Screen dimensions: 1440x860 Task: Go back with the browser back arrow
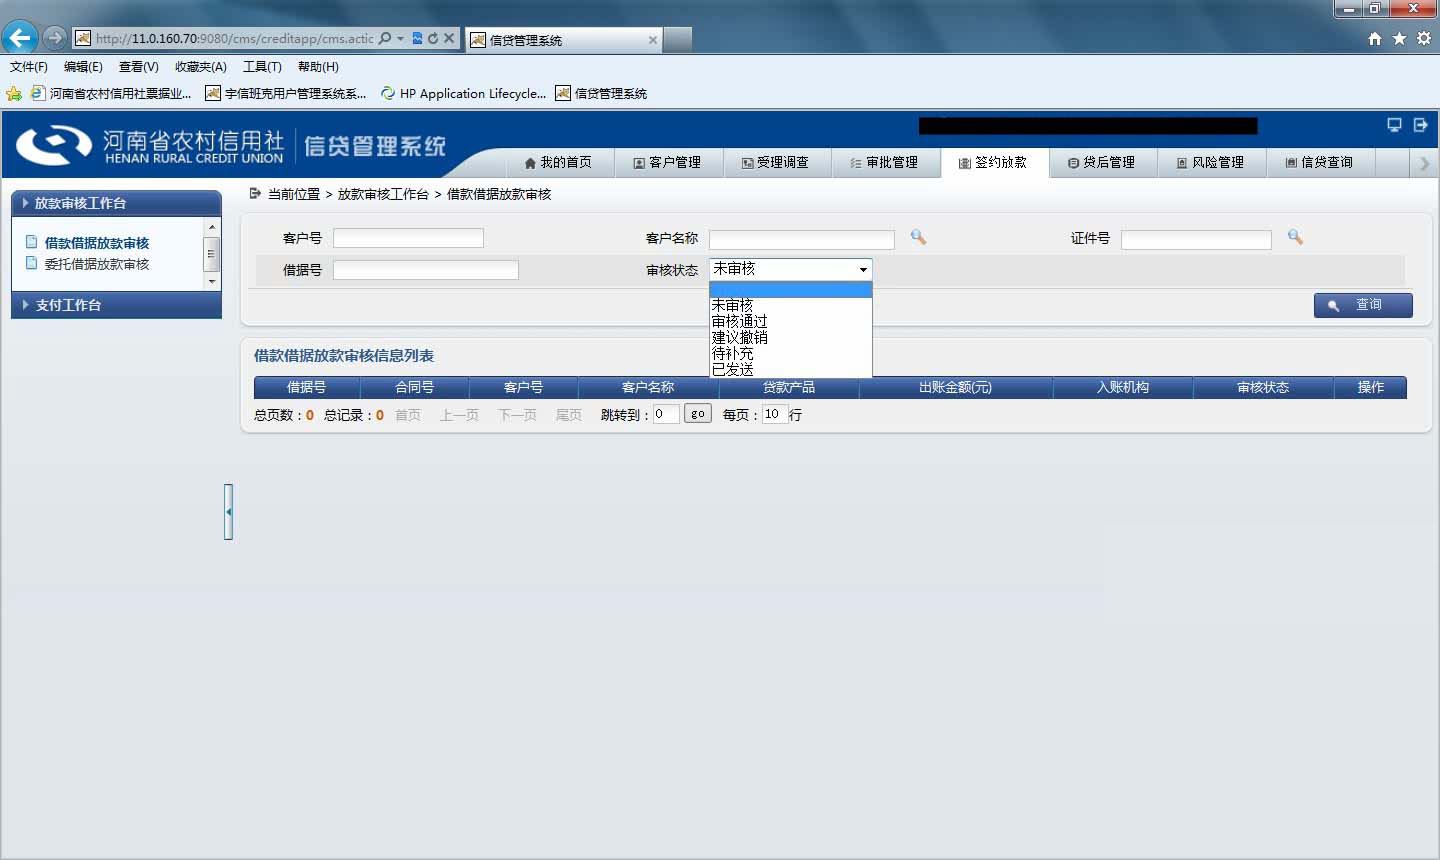coord(20,38)
